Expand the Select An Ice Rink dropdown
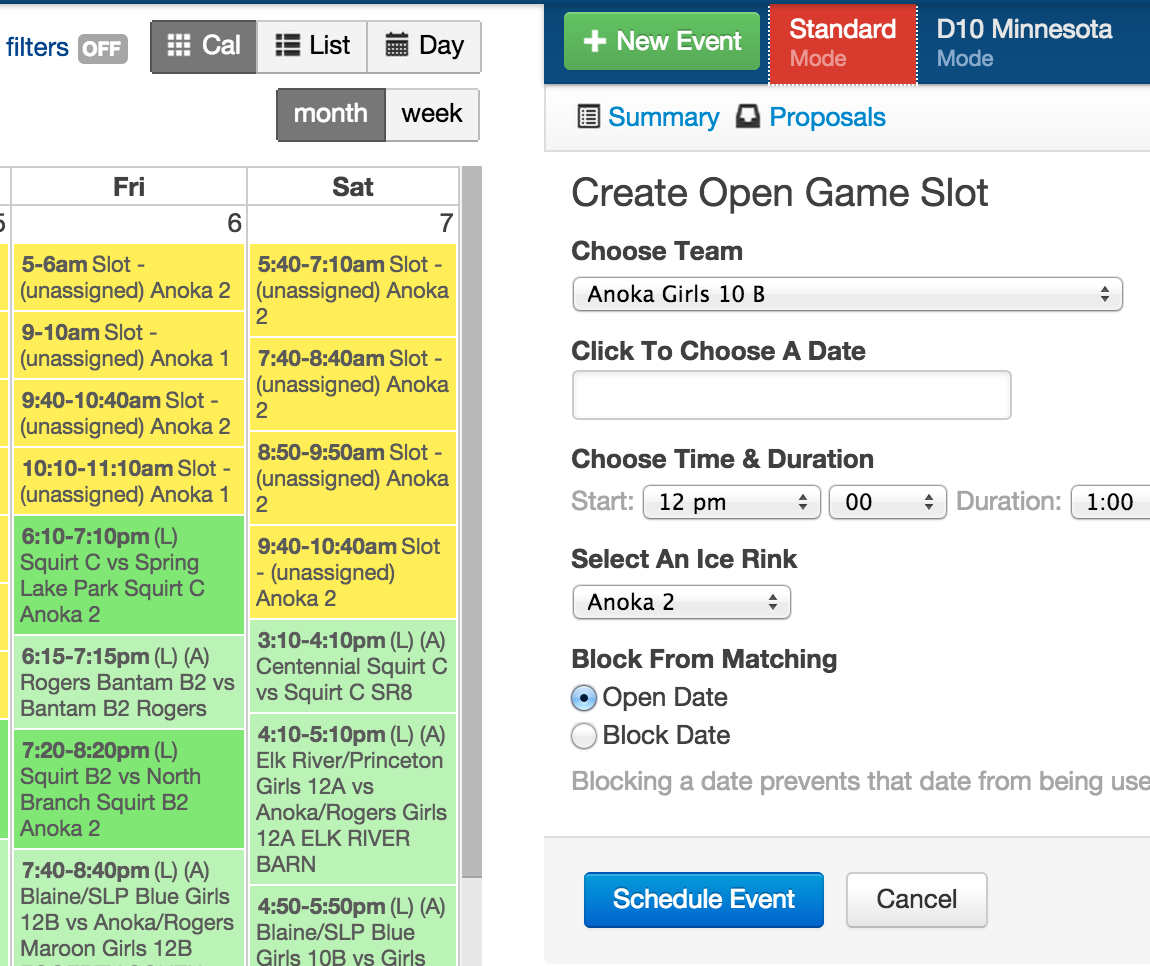The image size is (1150, 966). [x=681, y=603]
